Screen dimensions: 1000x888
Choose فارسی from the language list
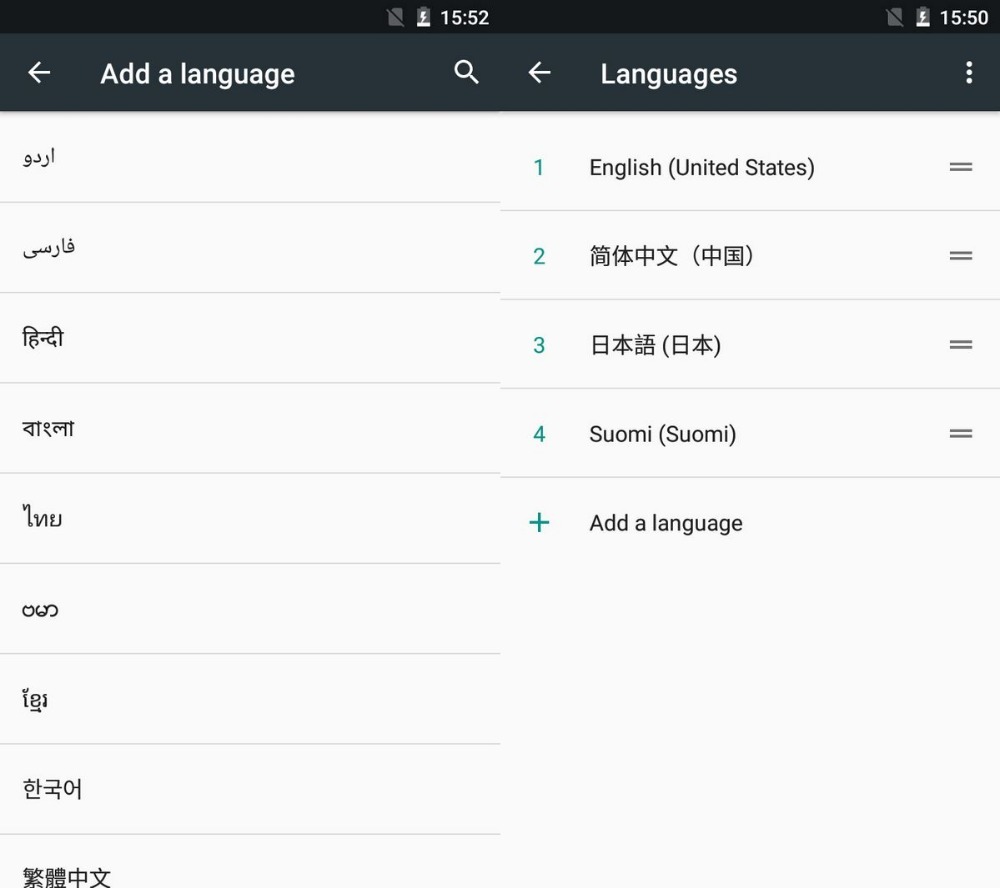[x=49, y=247]
